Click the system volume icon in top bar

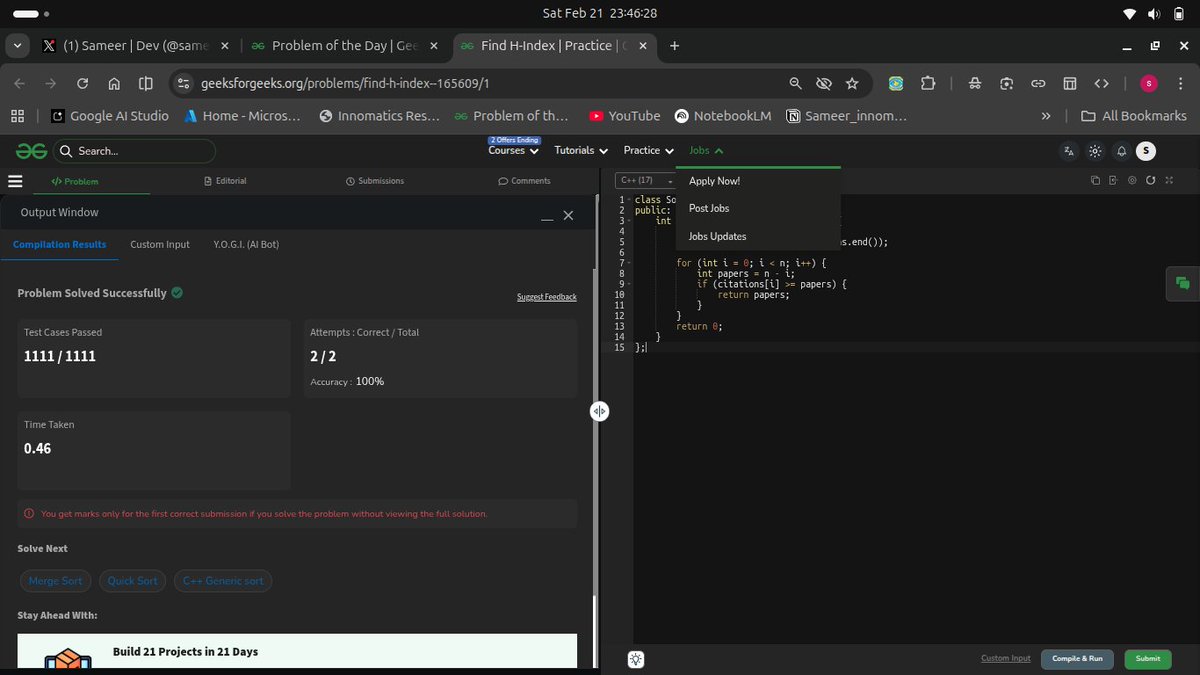[1154, 14]
